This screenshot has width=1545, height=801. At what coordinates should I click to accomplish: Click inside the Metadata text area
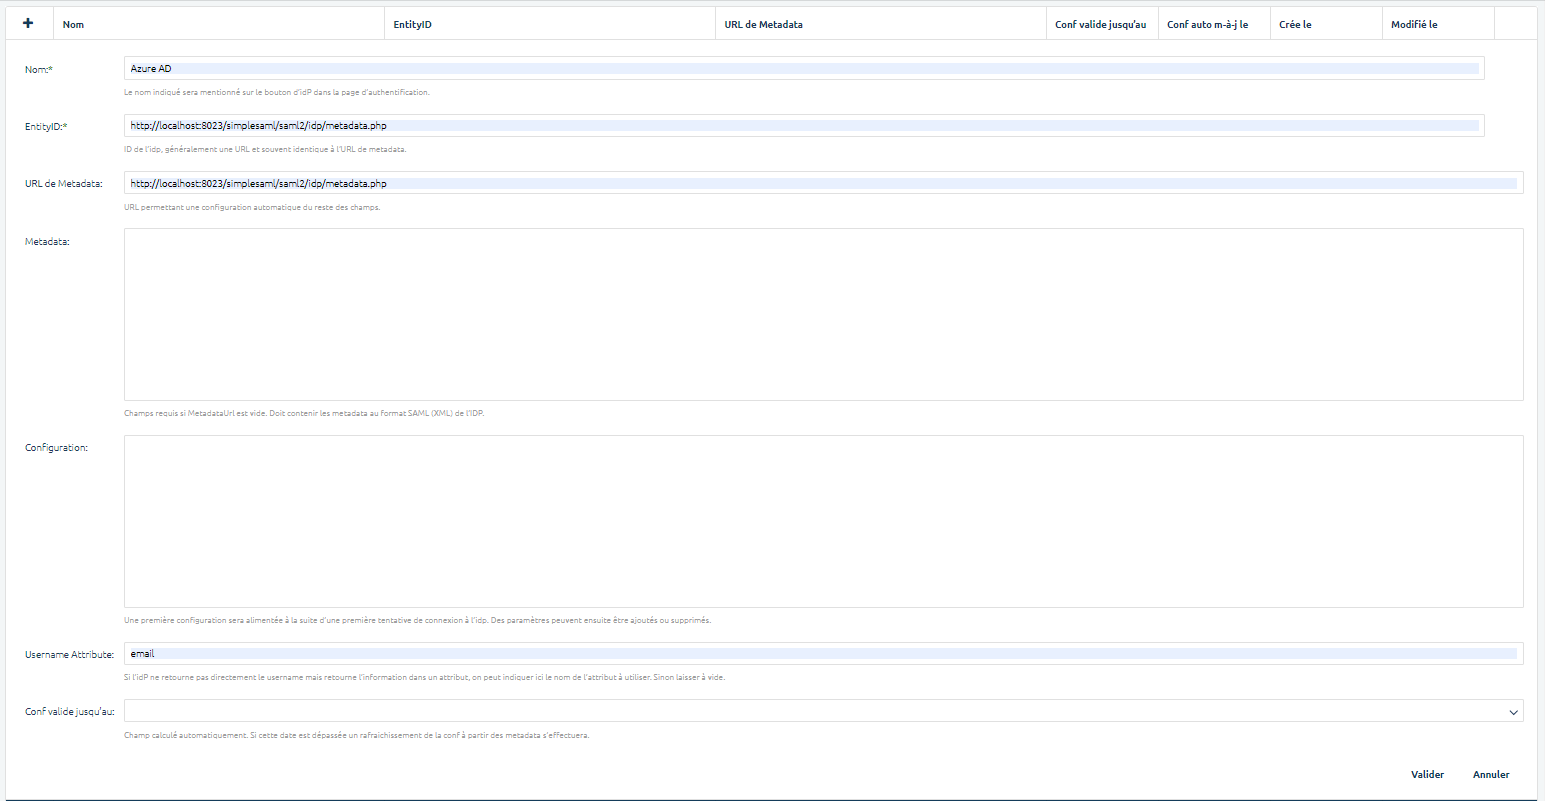[x=822, y=314]
